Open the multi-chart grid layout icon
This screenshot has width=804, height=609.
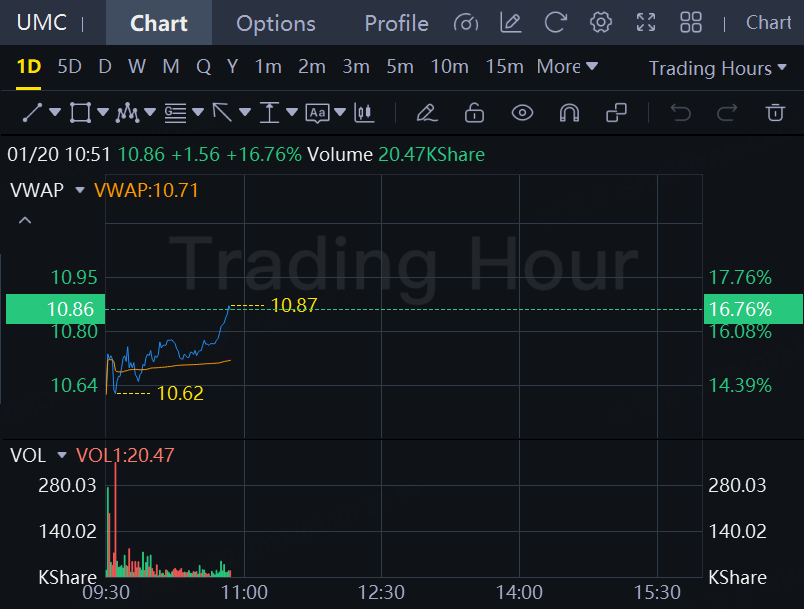coord(690,23)
